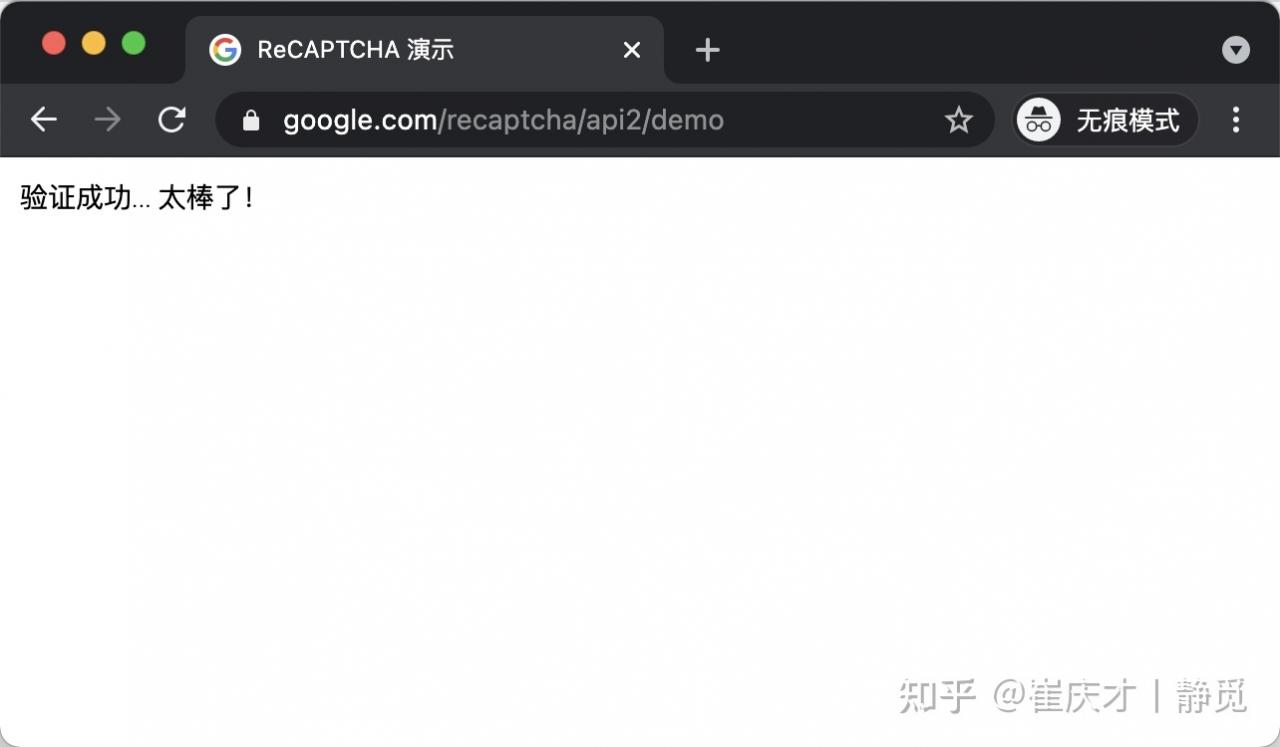The height and width of the screenshot is (747, 1280).
Task: Click the 验证成功... 太棒了! message text
Action: pos(138,198)
